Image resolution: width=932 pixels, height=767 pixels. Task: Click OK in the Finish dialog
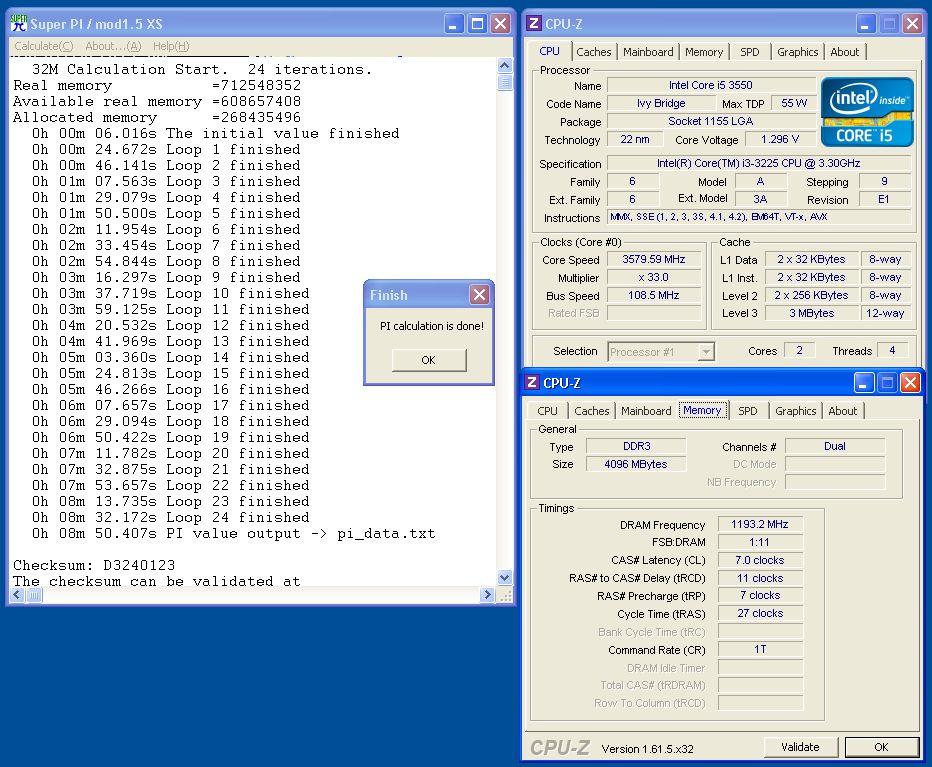click(429, 360)
